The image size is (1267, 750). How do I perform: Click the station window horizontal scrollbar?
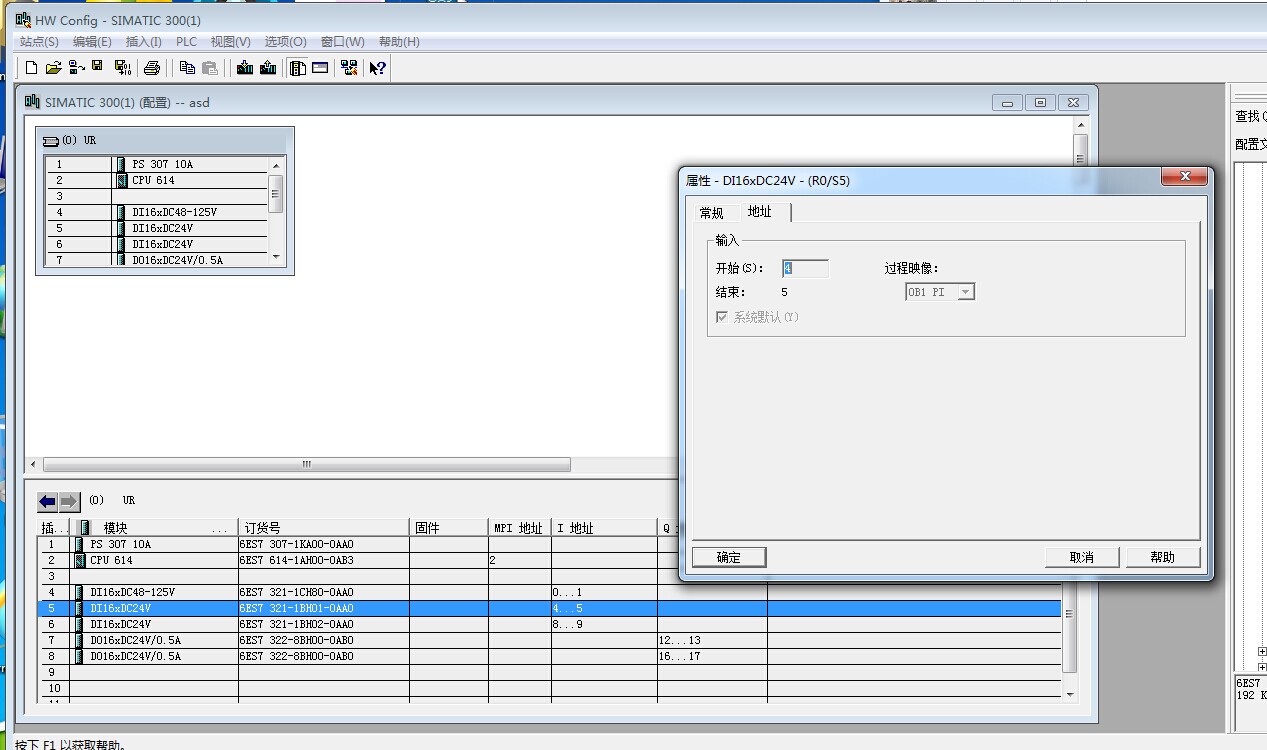307,464
